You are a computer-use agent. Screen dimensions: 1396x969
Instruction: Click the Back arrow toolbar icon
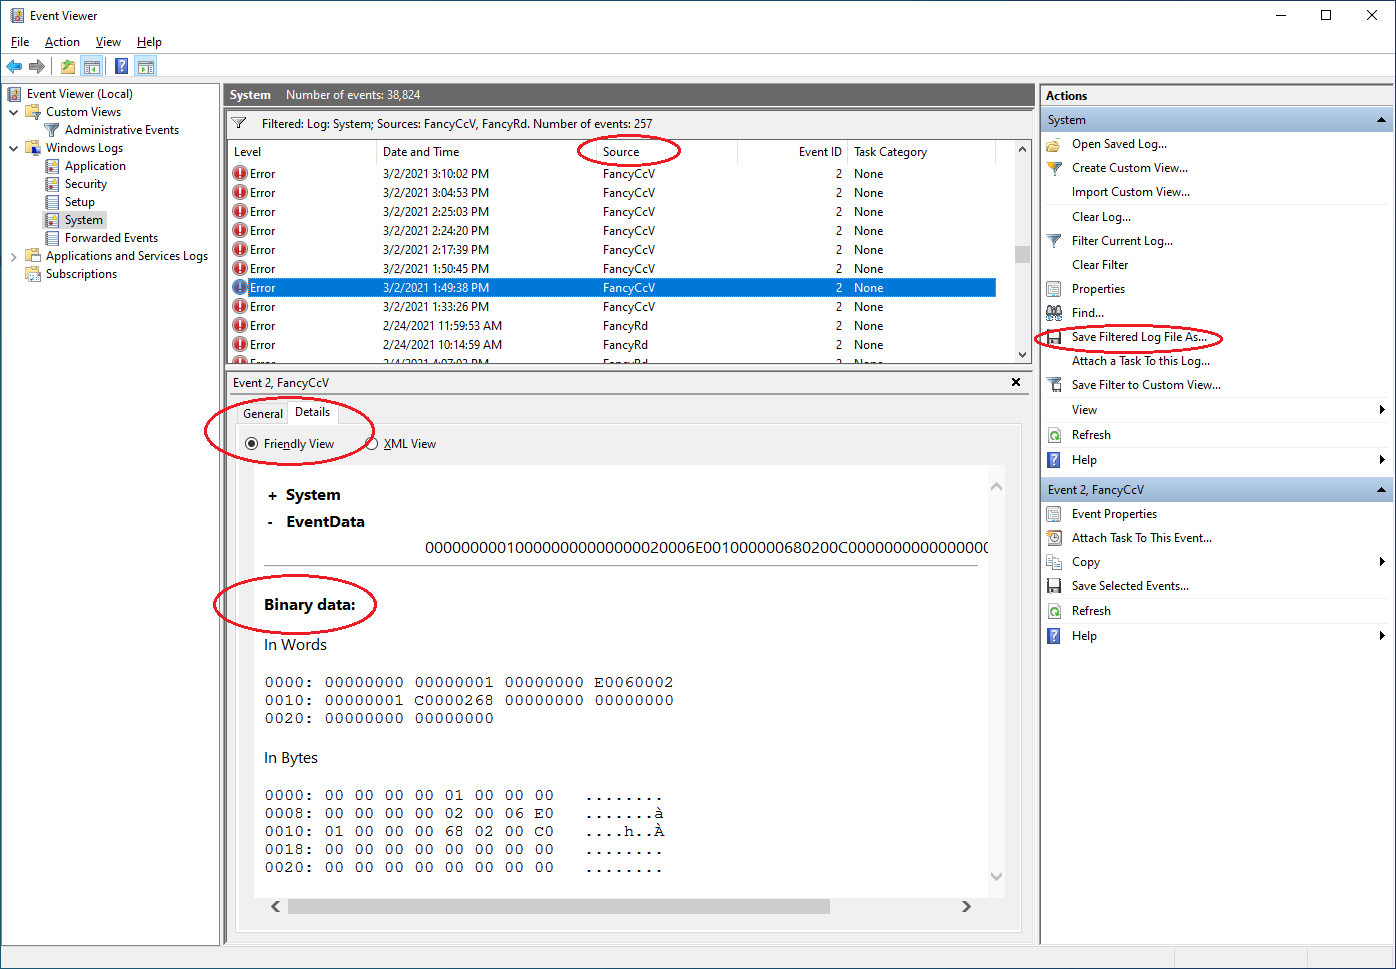(14, 66)
